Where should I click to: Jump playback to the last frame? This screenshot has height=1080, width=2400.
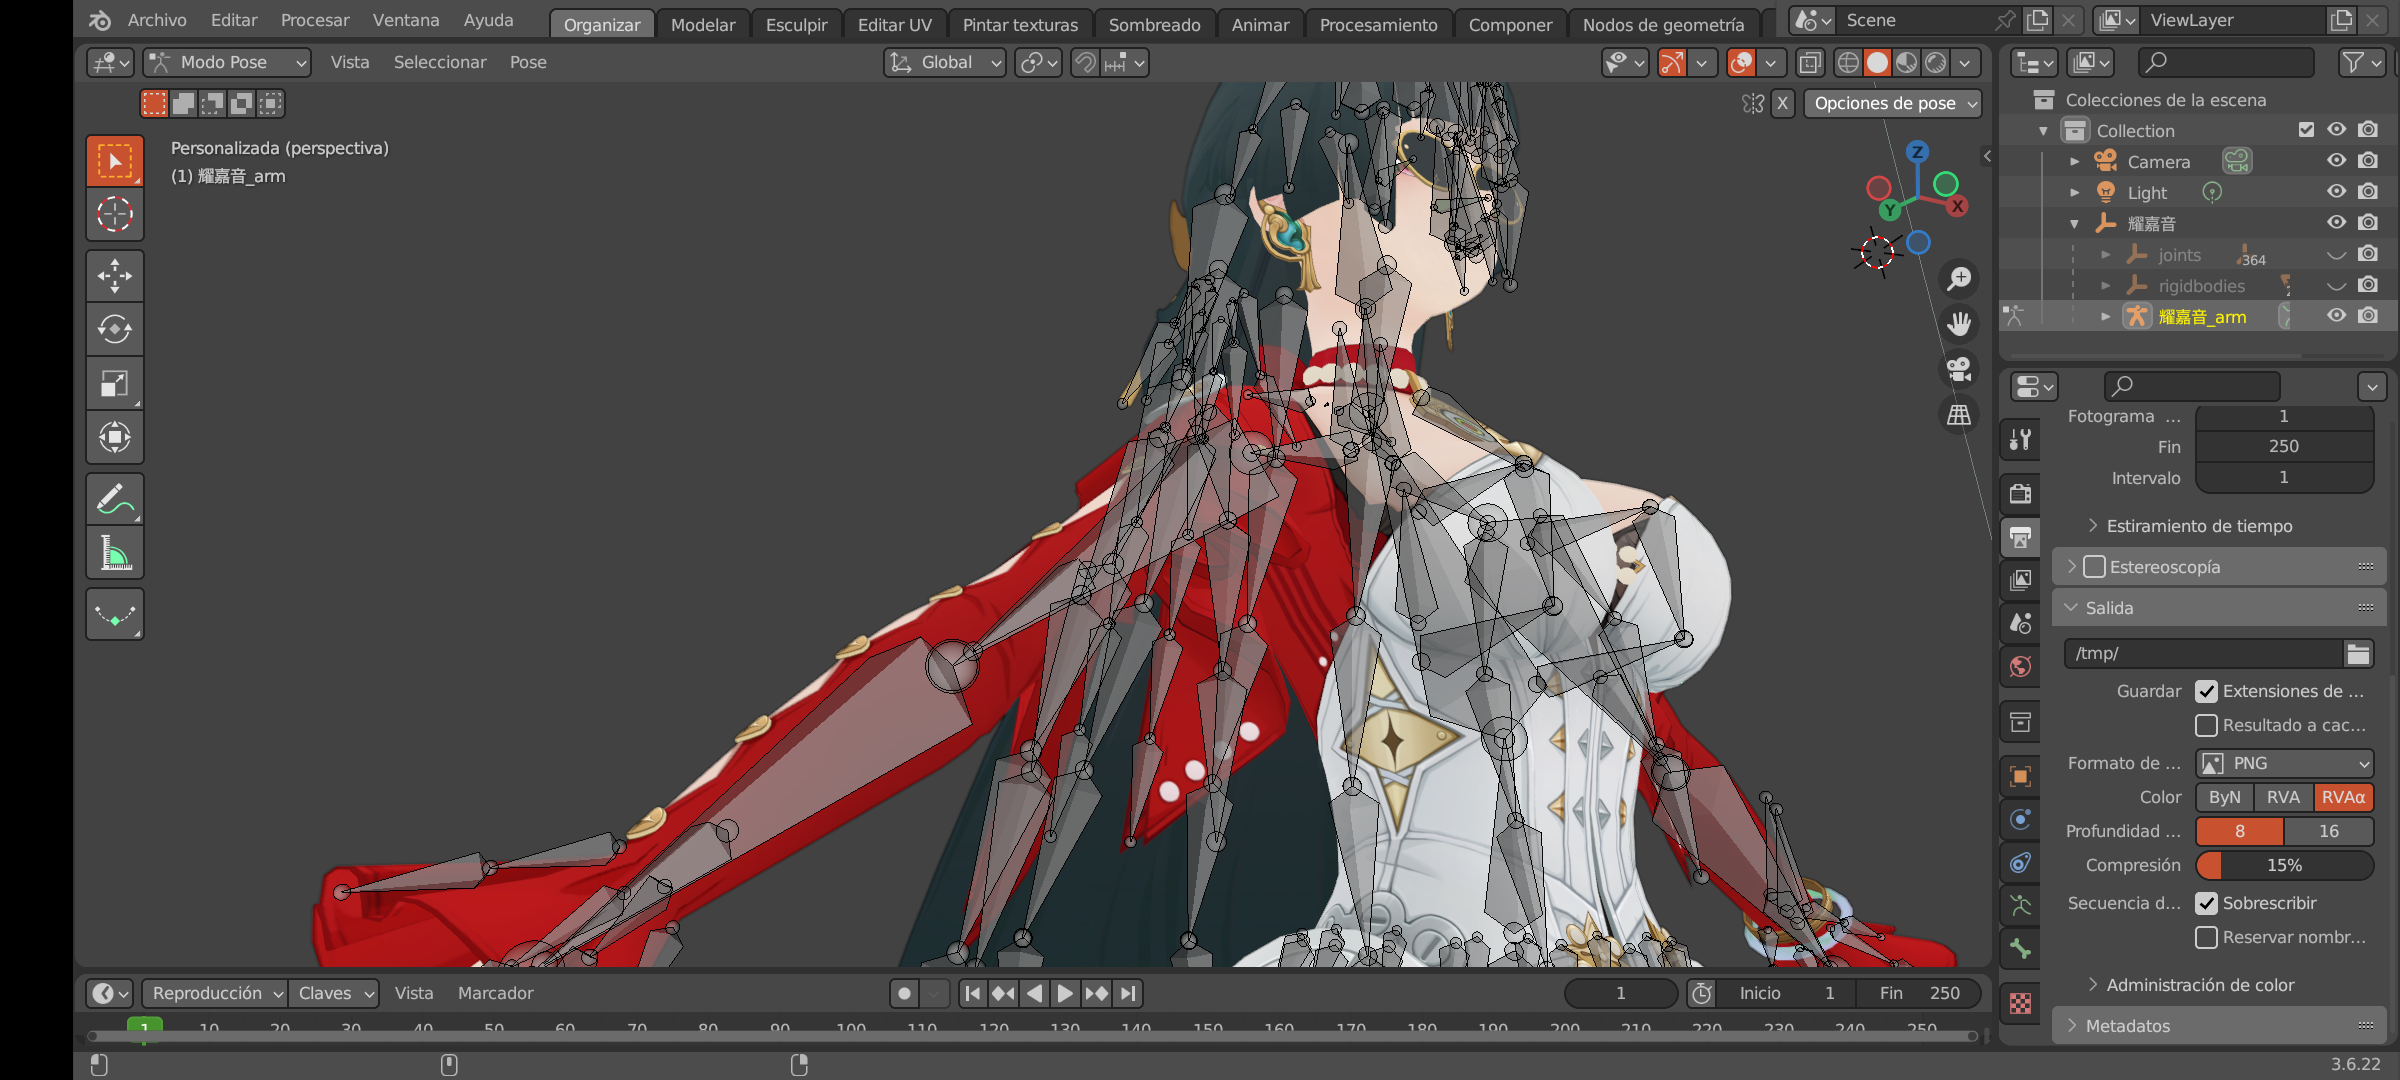pyautogui.click(x=1128, y=993)
